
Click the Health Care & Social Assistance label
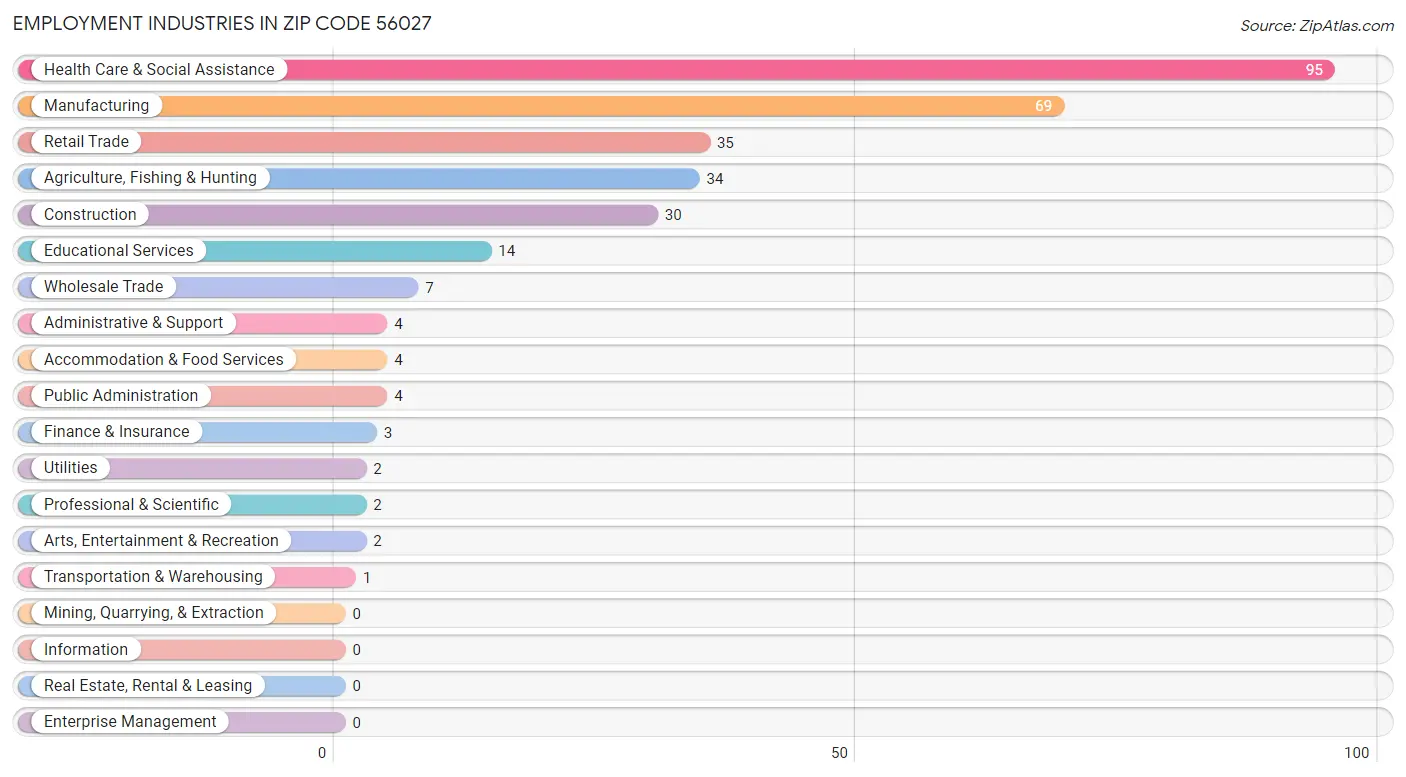coord(159,69)
